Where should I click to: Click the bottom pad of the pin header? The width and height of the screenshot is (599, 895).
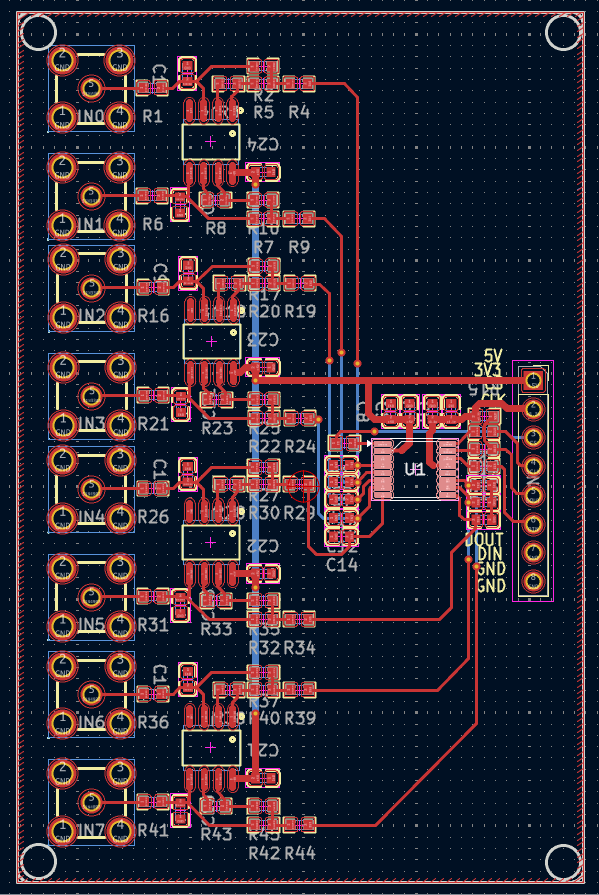coord(533,581)
